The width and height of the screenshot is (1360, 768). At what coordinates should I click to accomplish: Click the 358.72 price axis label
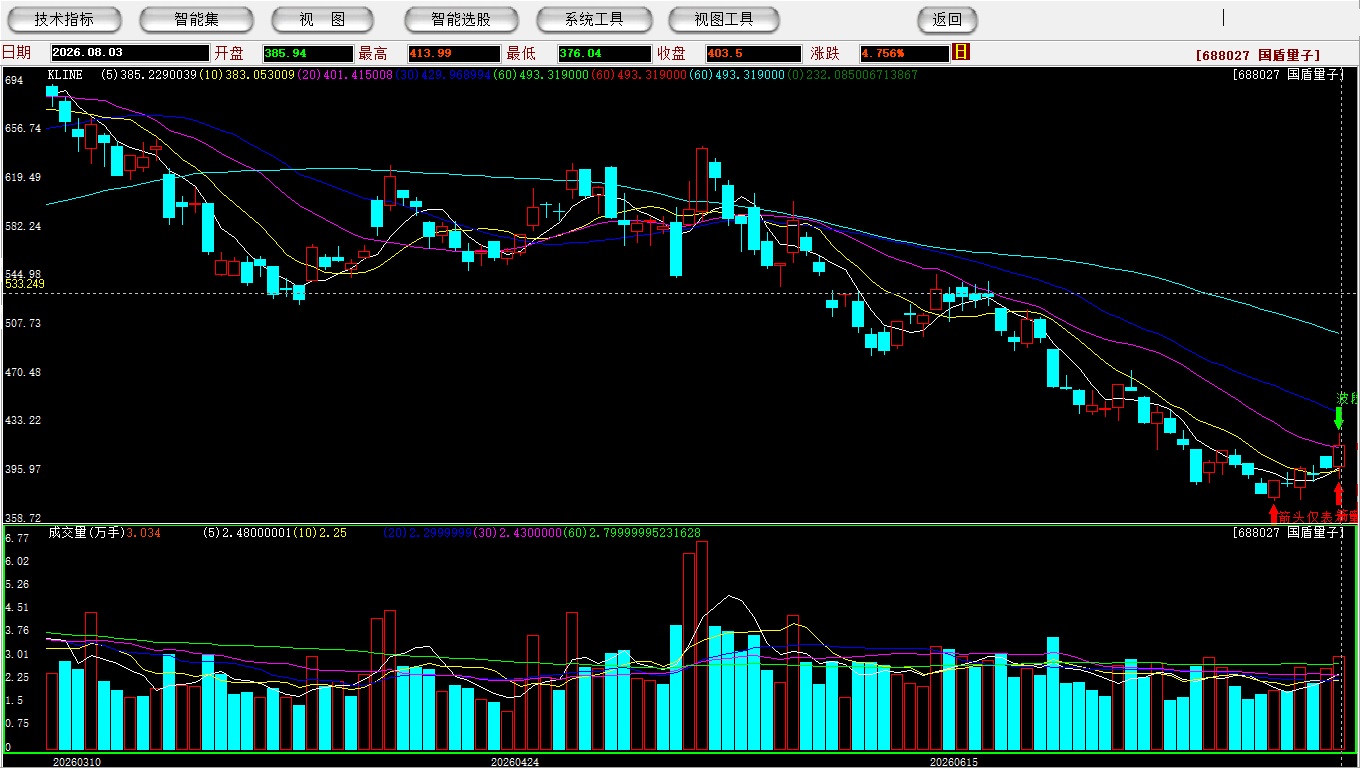click(x=22, y=518)
